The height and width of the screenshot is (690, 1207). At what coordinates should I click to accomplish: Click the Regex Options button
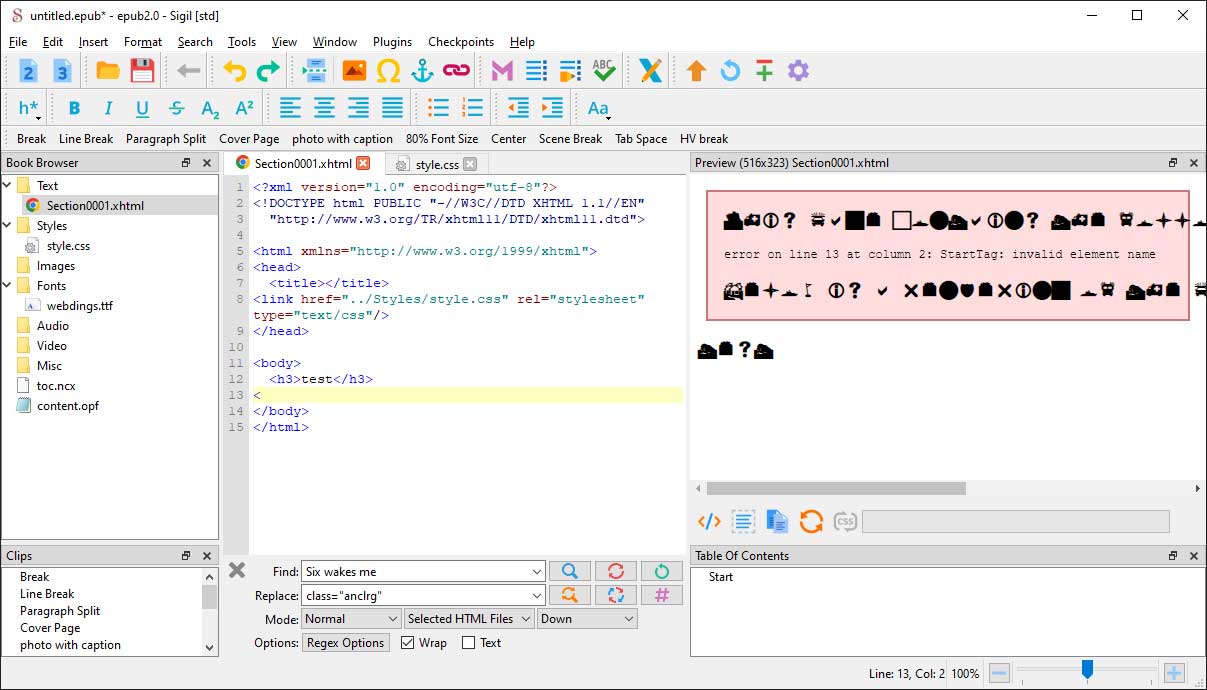346,643
